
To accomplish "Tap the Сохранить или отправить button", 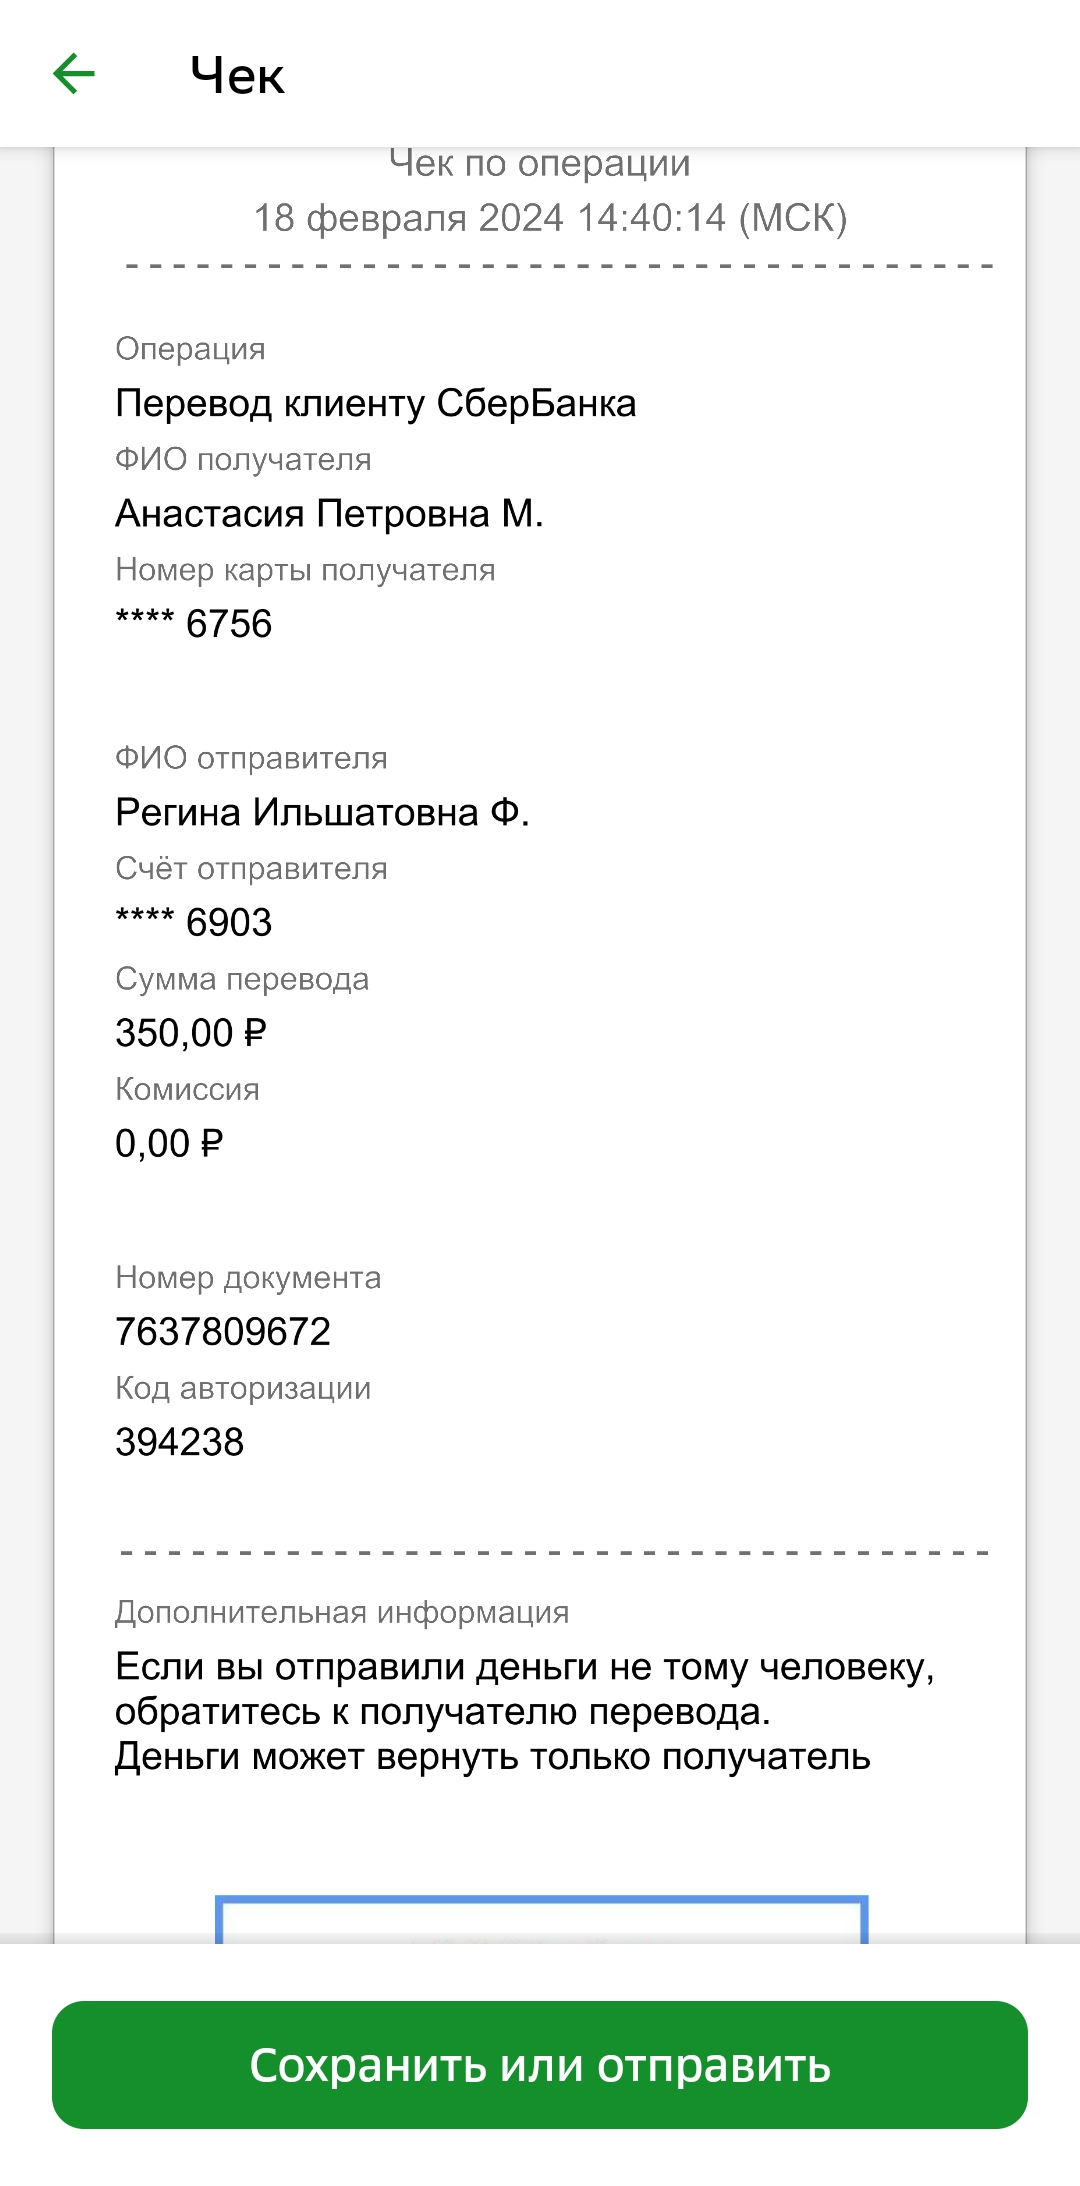I will tap(540, 2064).
